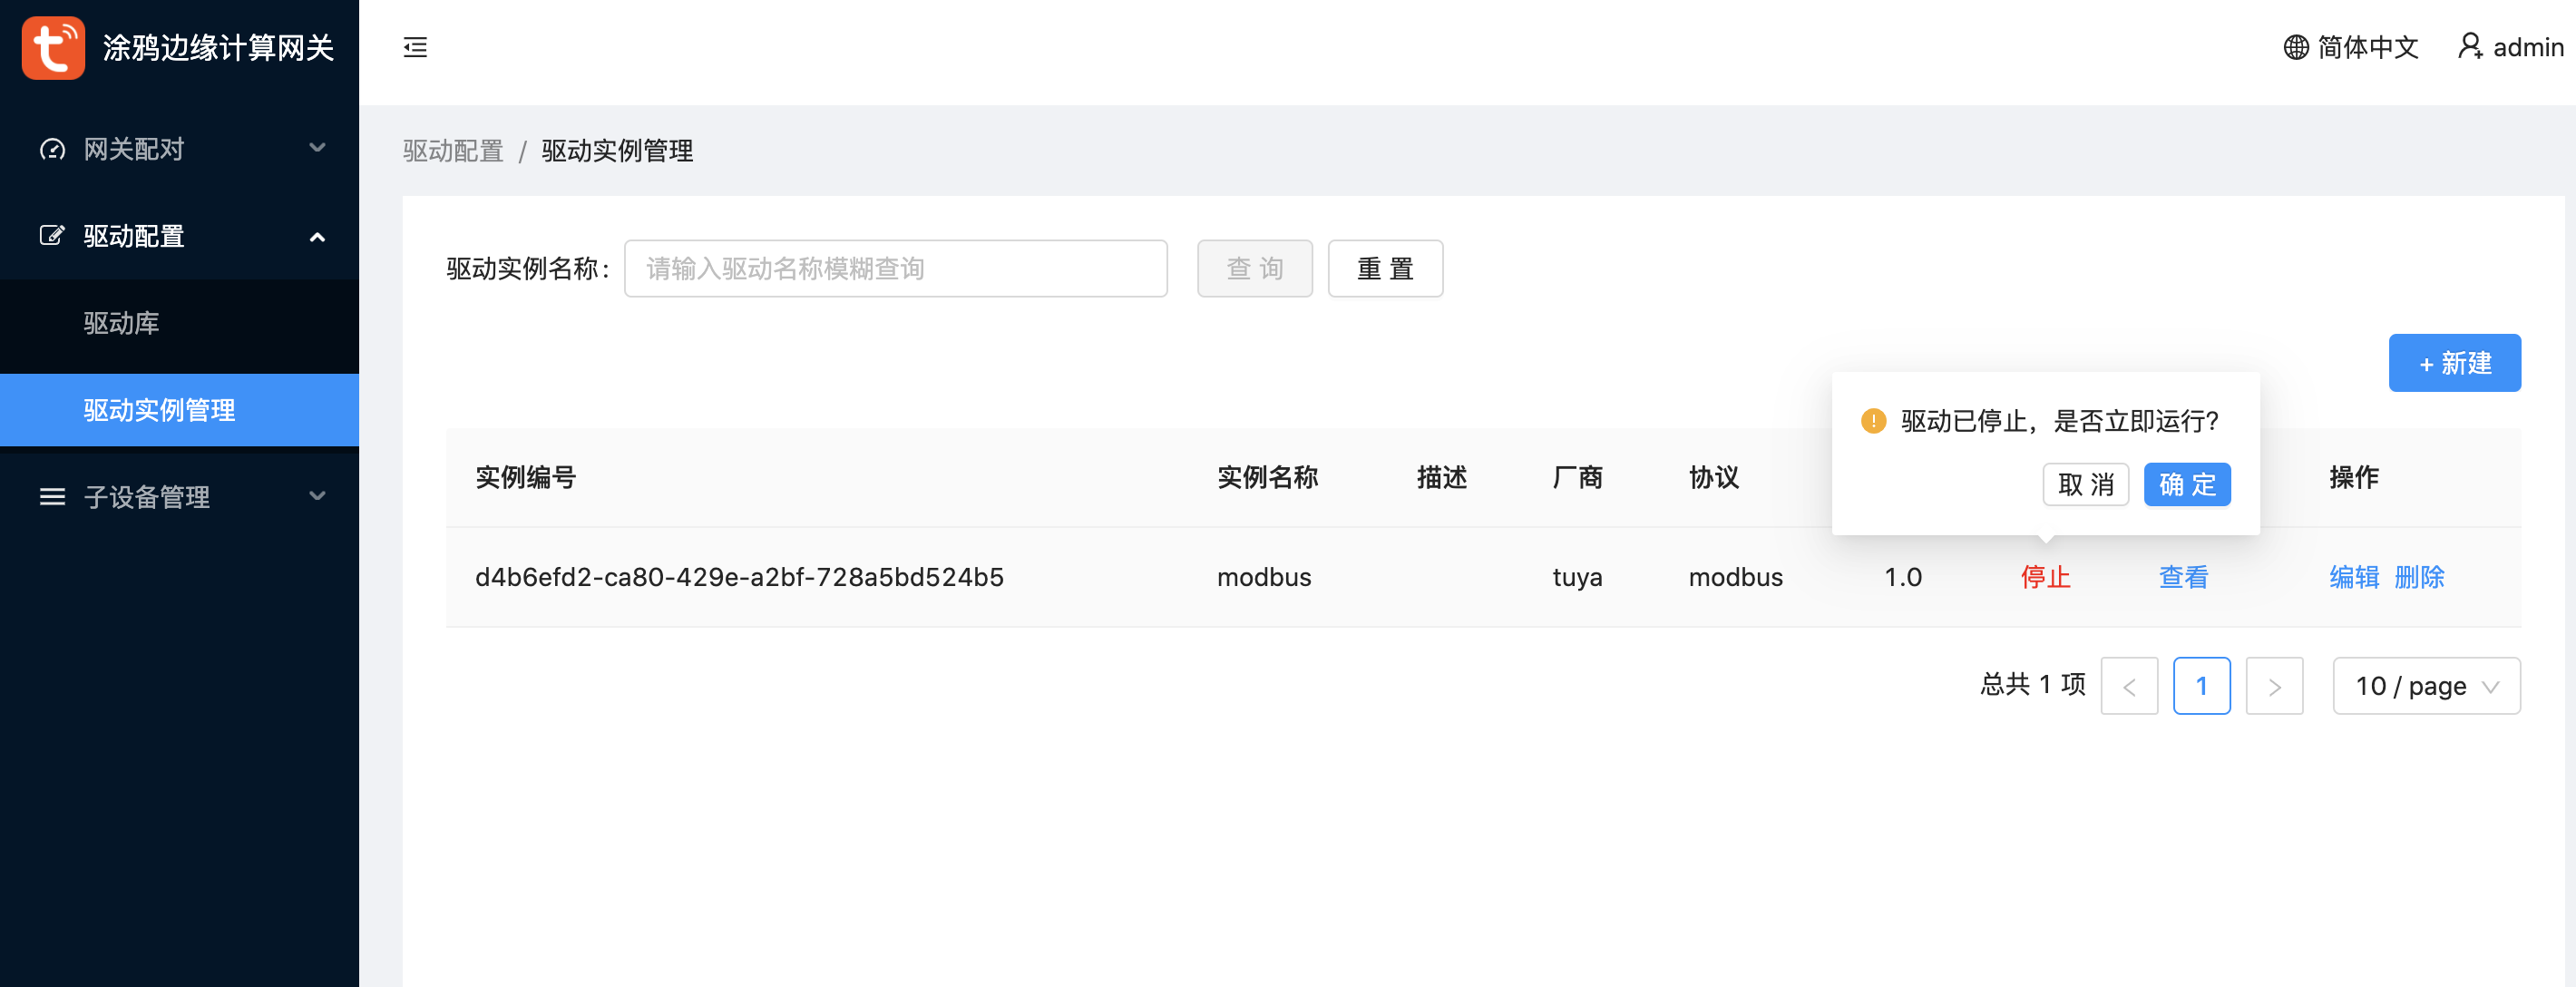Expand the 子设备管理 menu chevron
Viewport: 2576px width, 987px height.
317,496
